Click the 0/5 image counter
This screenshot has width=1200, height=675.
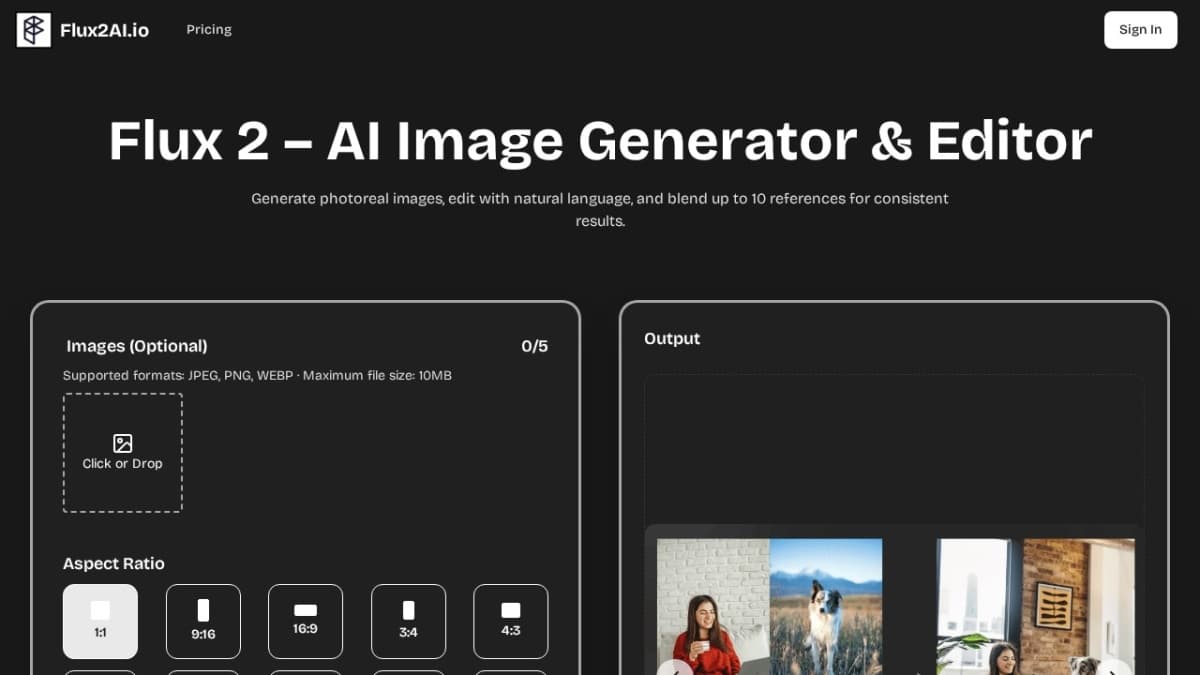534,346
